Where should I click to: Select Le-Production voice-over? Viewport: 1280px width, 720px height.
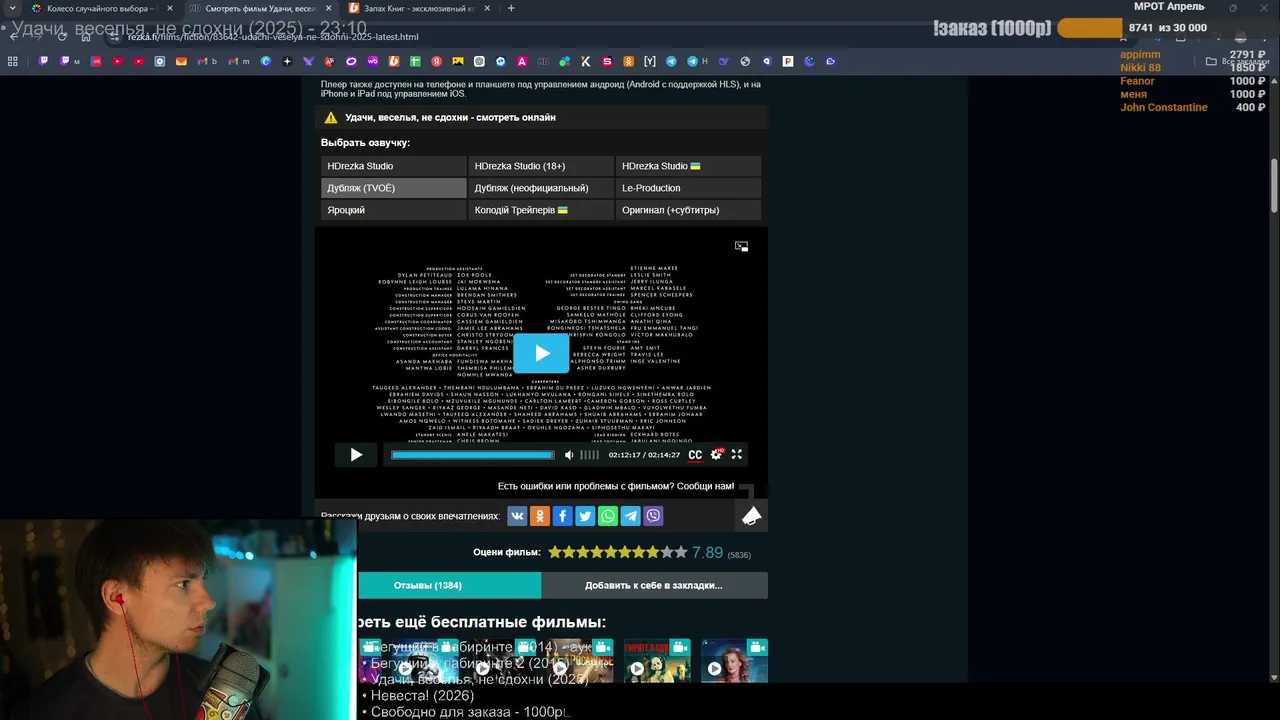pos(688,188)
